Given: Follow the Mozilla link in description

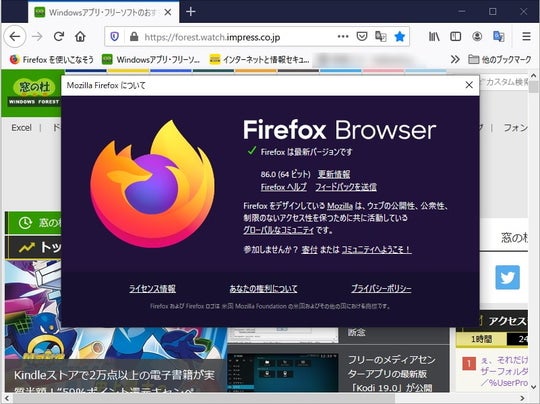Looking at the screenshot, I should pos(340,206).
